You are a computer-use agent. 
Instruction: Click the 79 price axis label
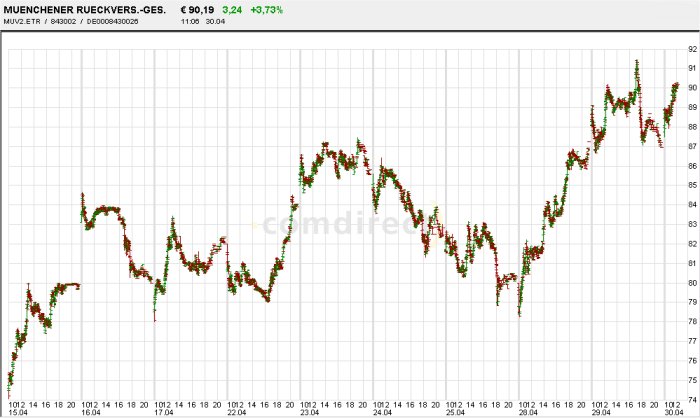click(692, 302)
